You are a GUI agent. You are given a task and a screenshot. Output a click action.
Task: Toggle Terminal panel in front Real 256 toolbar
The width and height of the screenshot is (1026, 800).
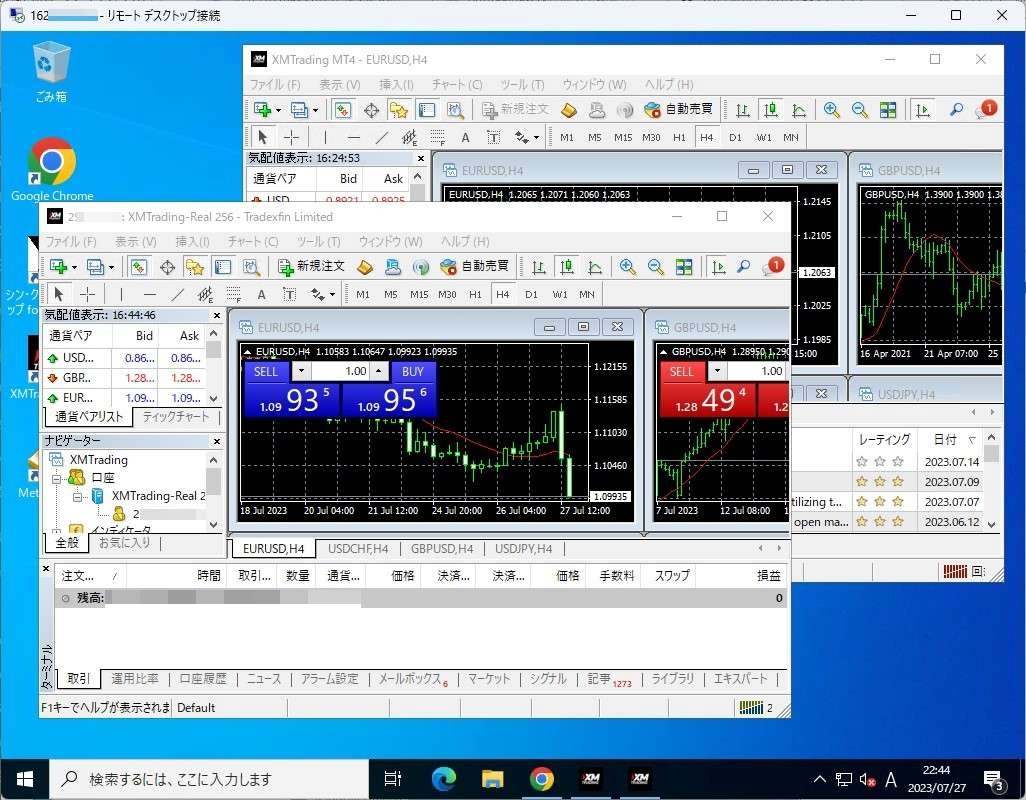(x=223, y=266)
